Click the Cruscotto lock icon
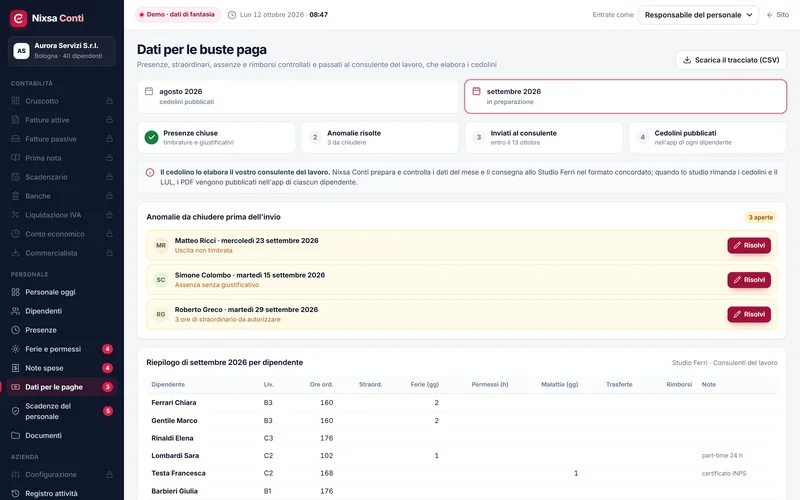Image resolution: width=800 pixels, height=500 pixels. 109,101
